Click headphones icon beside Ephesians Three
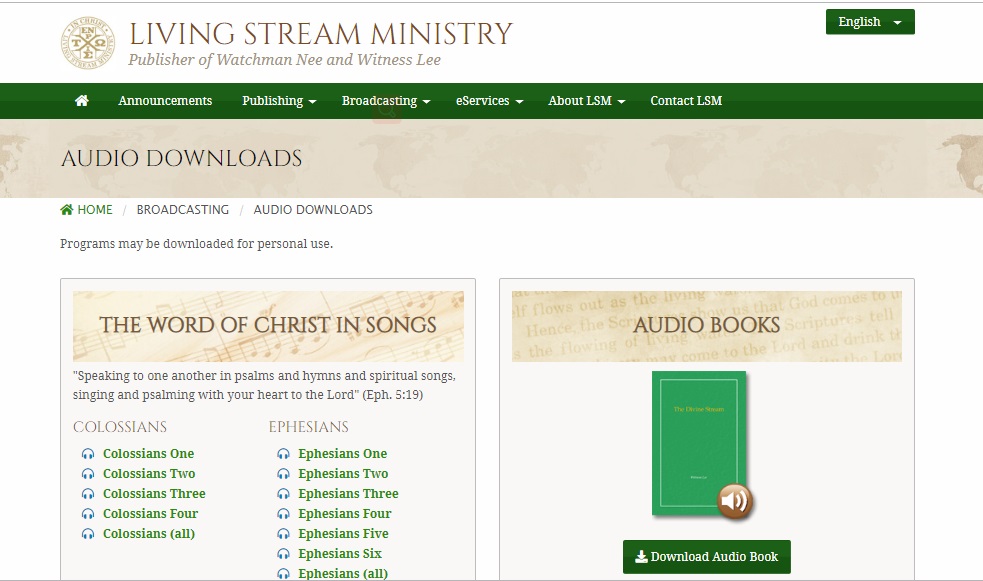This screenshot has width=983, height=581. 283,494
